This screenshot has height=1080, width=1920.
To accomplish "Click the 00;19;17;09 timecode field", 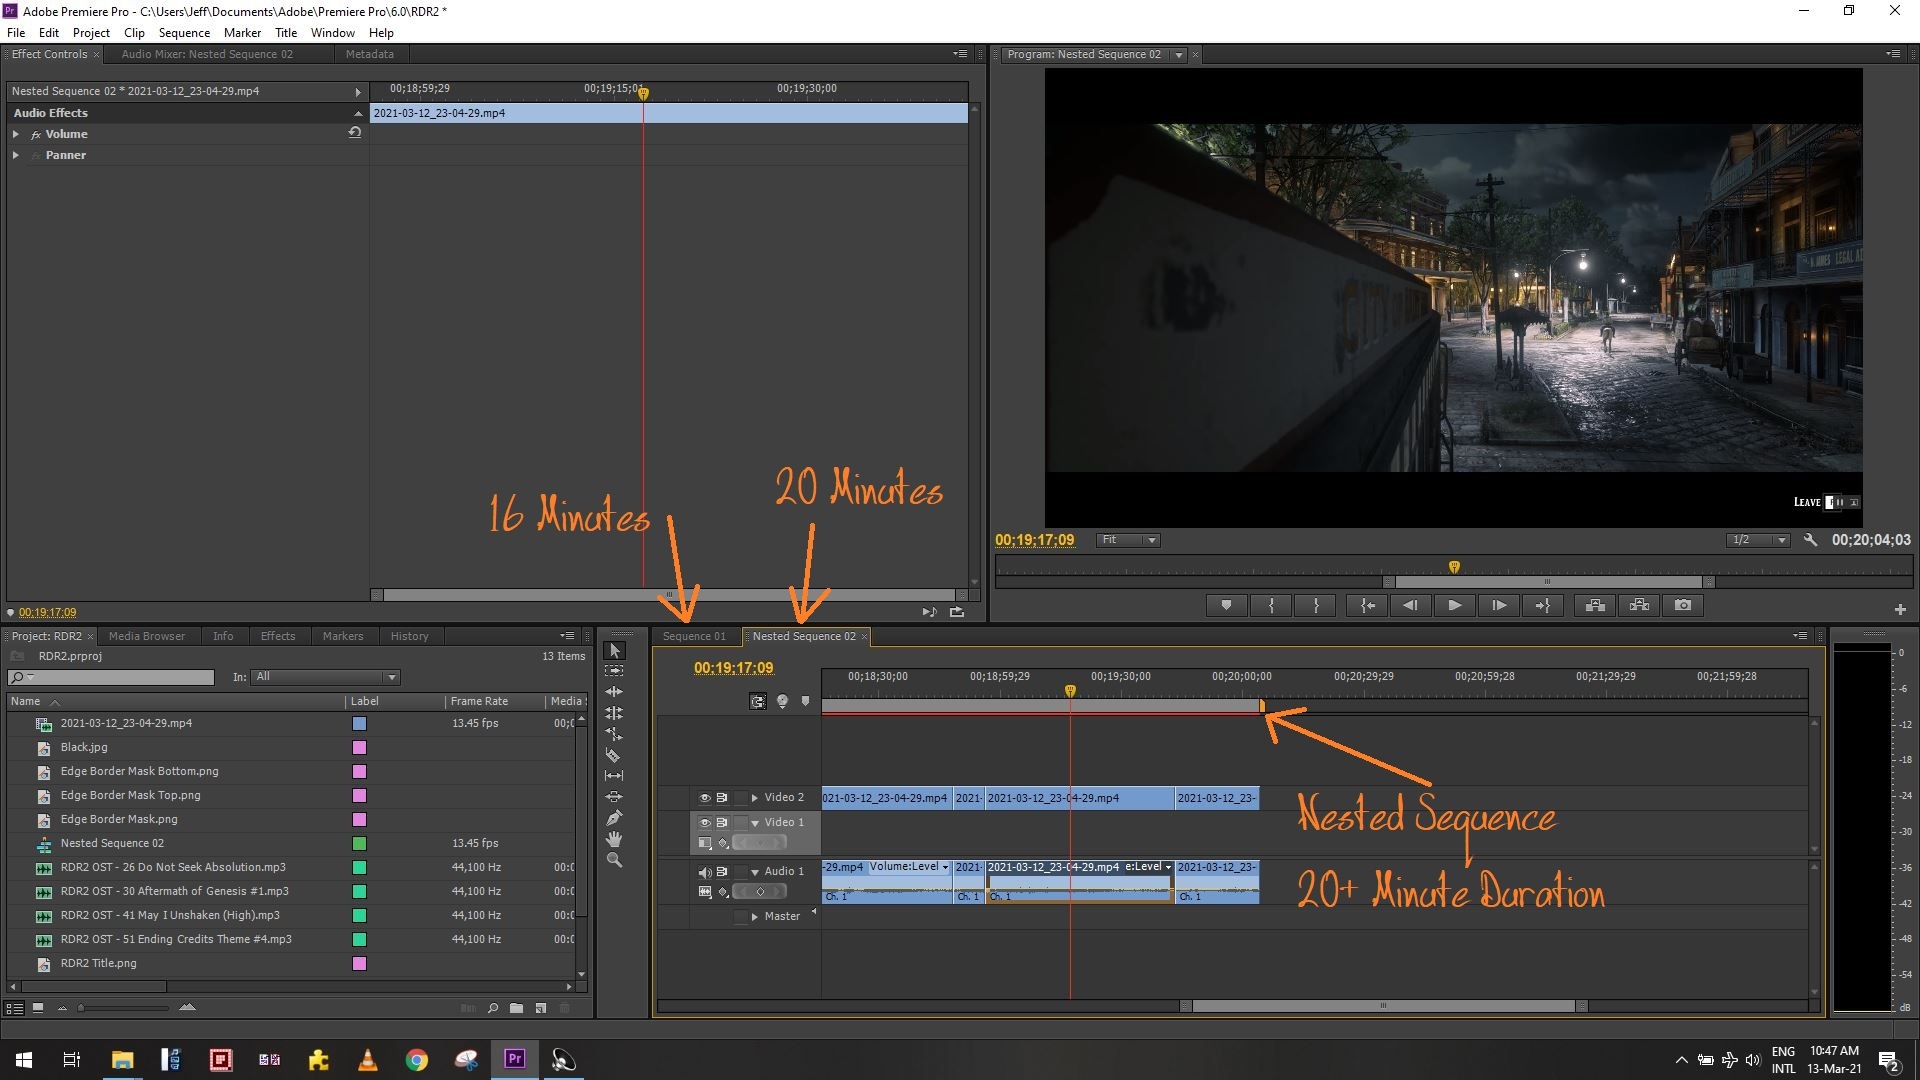I will pyautogui.click(x=734, y=668).
